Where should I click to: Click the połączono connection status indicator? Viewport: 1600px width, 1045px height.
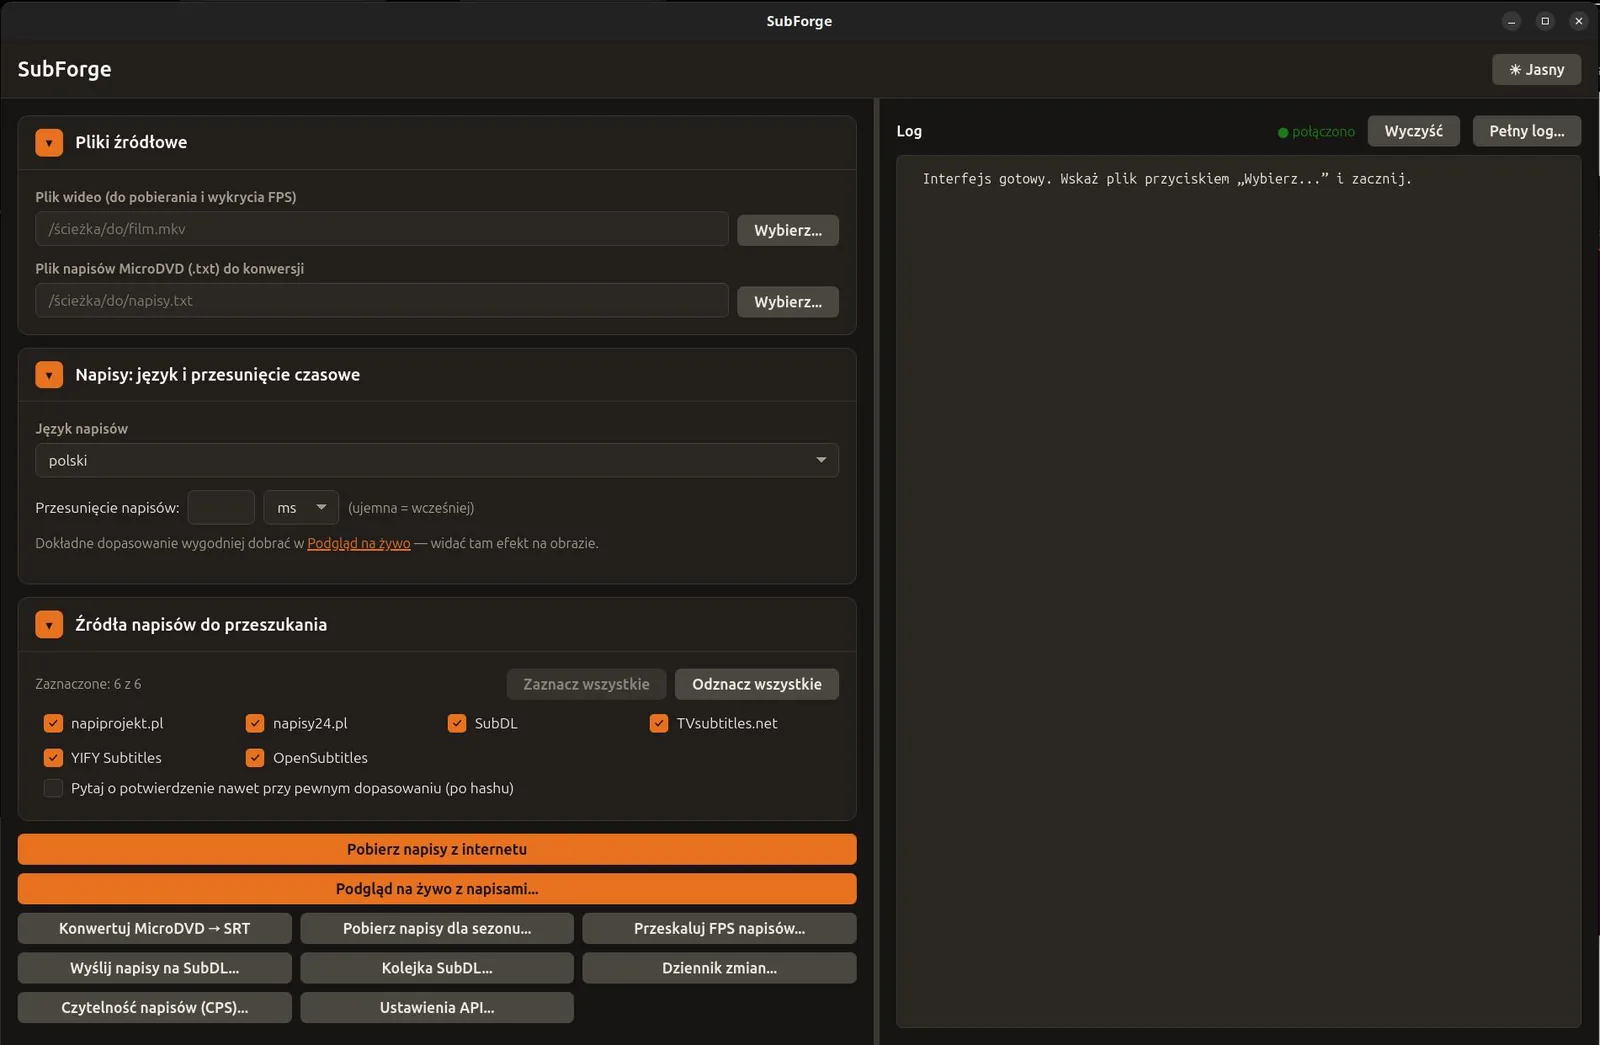point(1316,132)
